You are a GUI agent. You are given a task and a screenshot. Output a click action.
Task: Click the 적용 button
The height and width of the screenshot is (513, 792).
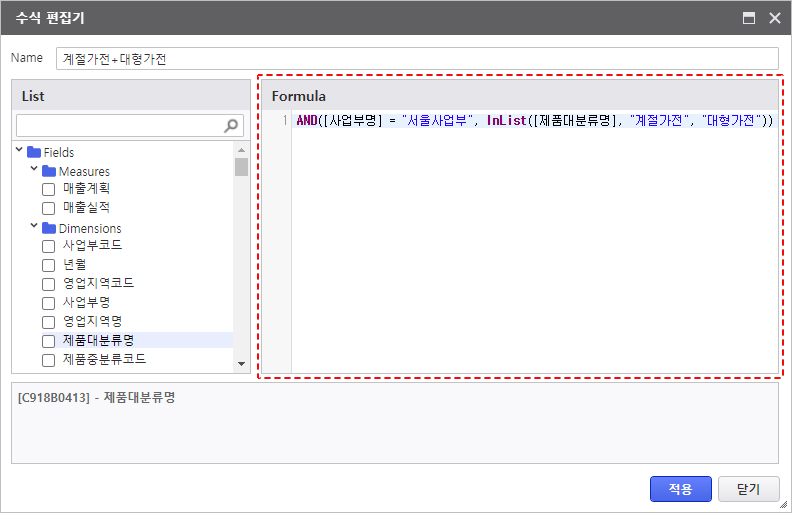(680, 489)
